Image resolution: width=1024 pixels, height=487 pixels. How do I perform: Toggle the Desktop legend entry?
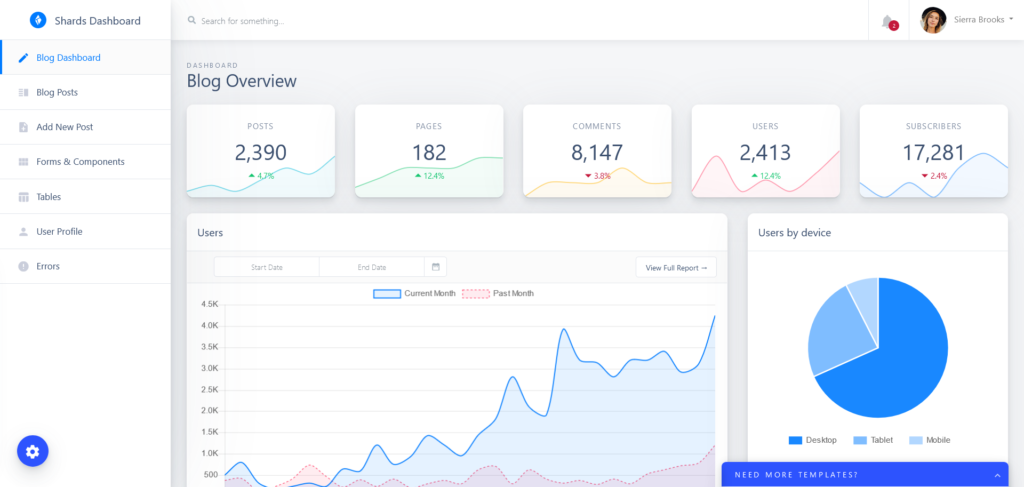812,441
